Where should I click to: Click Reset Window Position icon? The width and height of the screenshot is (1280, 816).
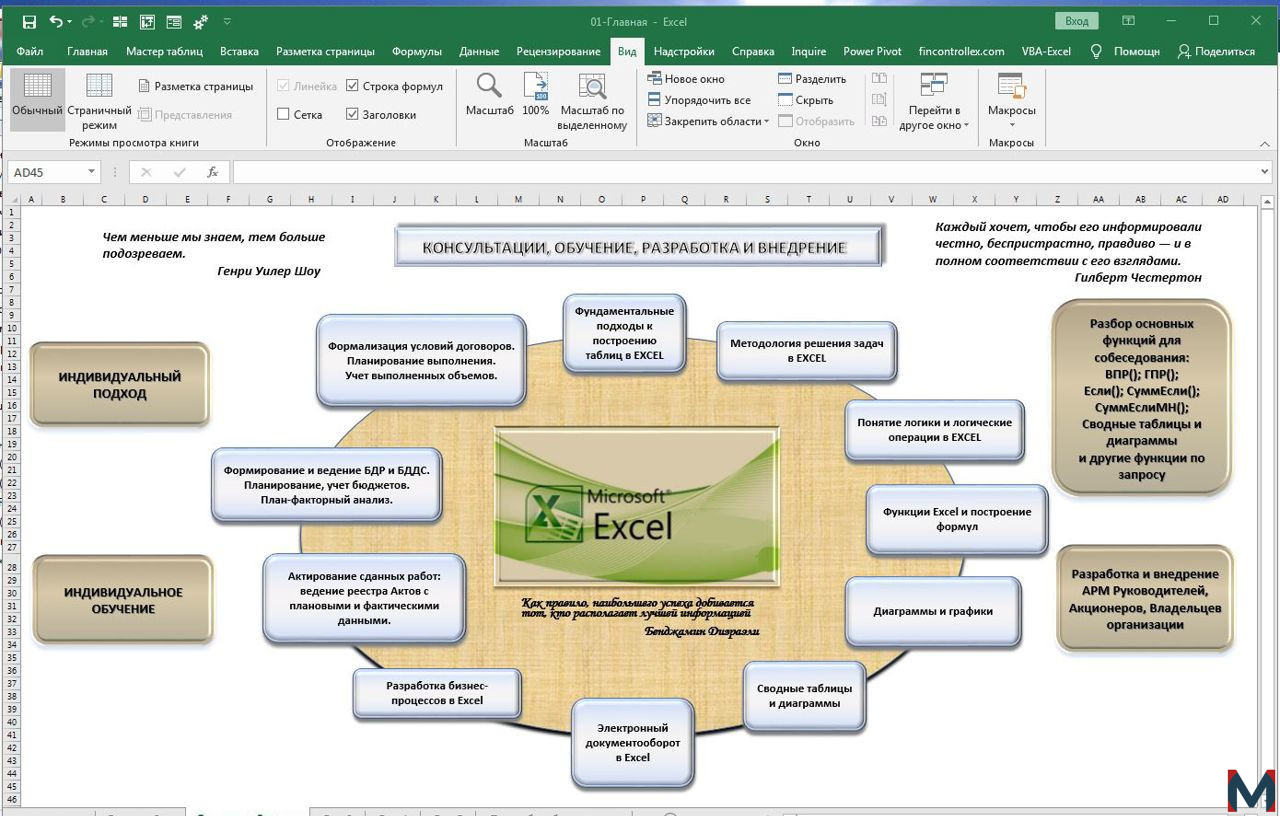click(x=879, y=121)
